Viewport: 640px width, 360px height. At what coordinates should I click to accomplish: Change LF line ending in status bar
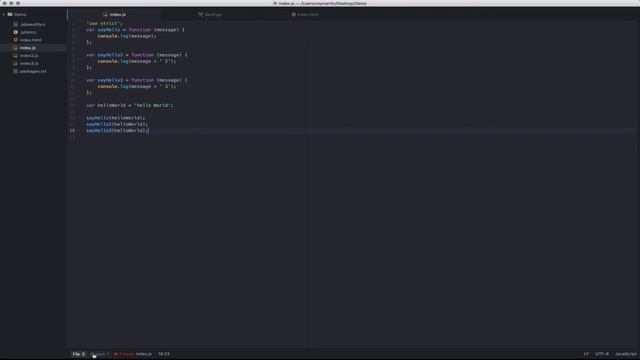point(586,354)
